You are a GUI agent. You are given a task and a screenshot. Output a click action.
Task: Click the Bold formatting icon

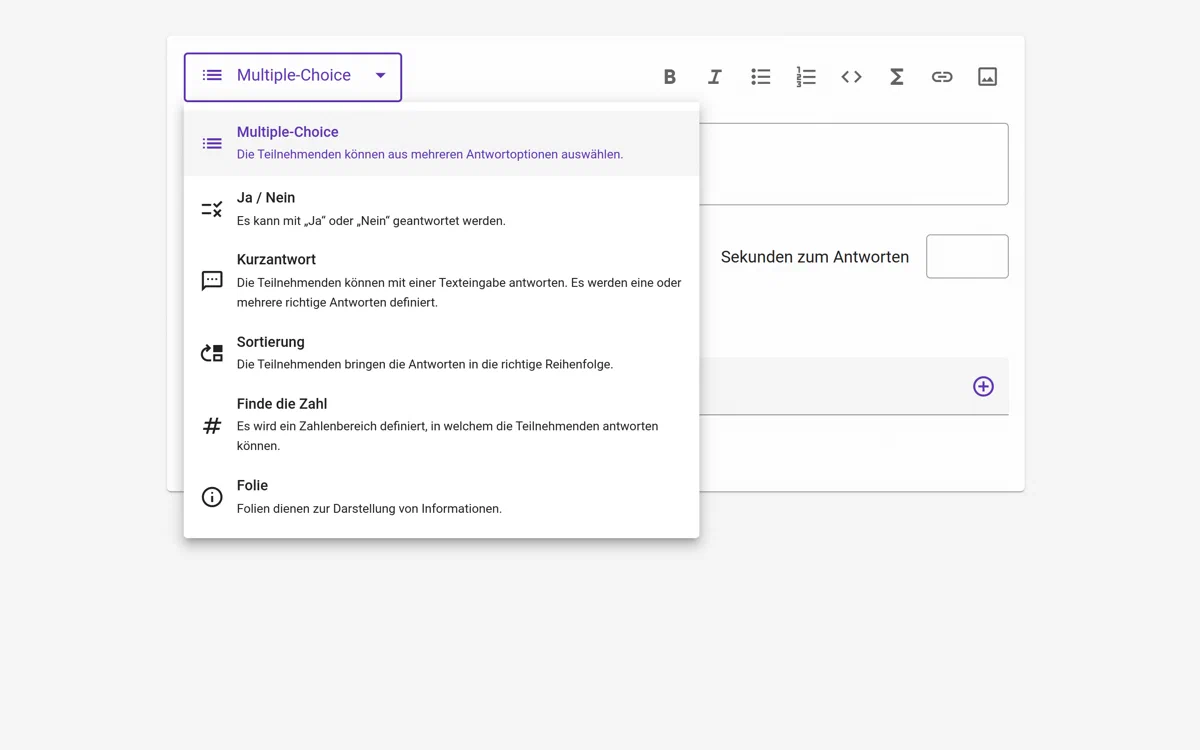click(x=669, y=77)
